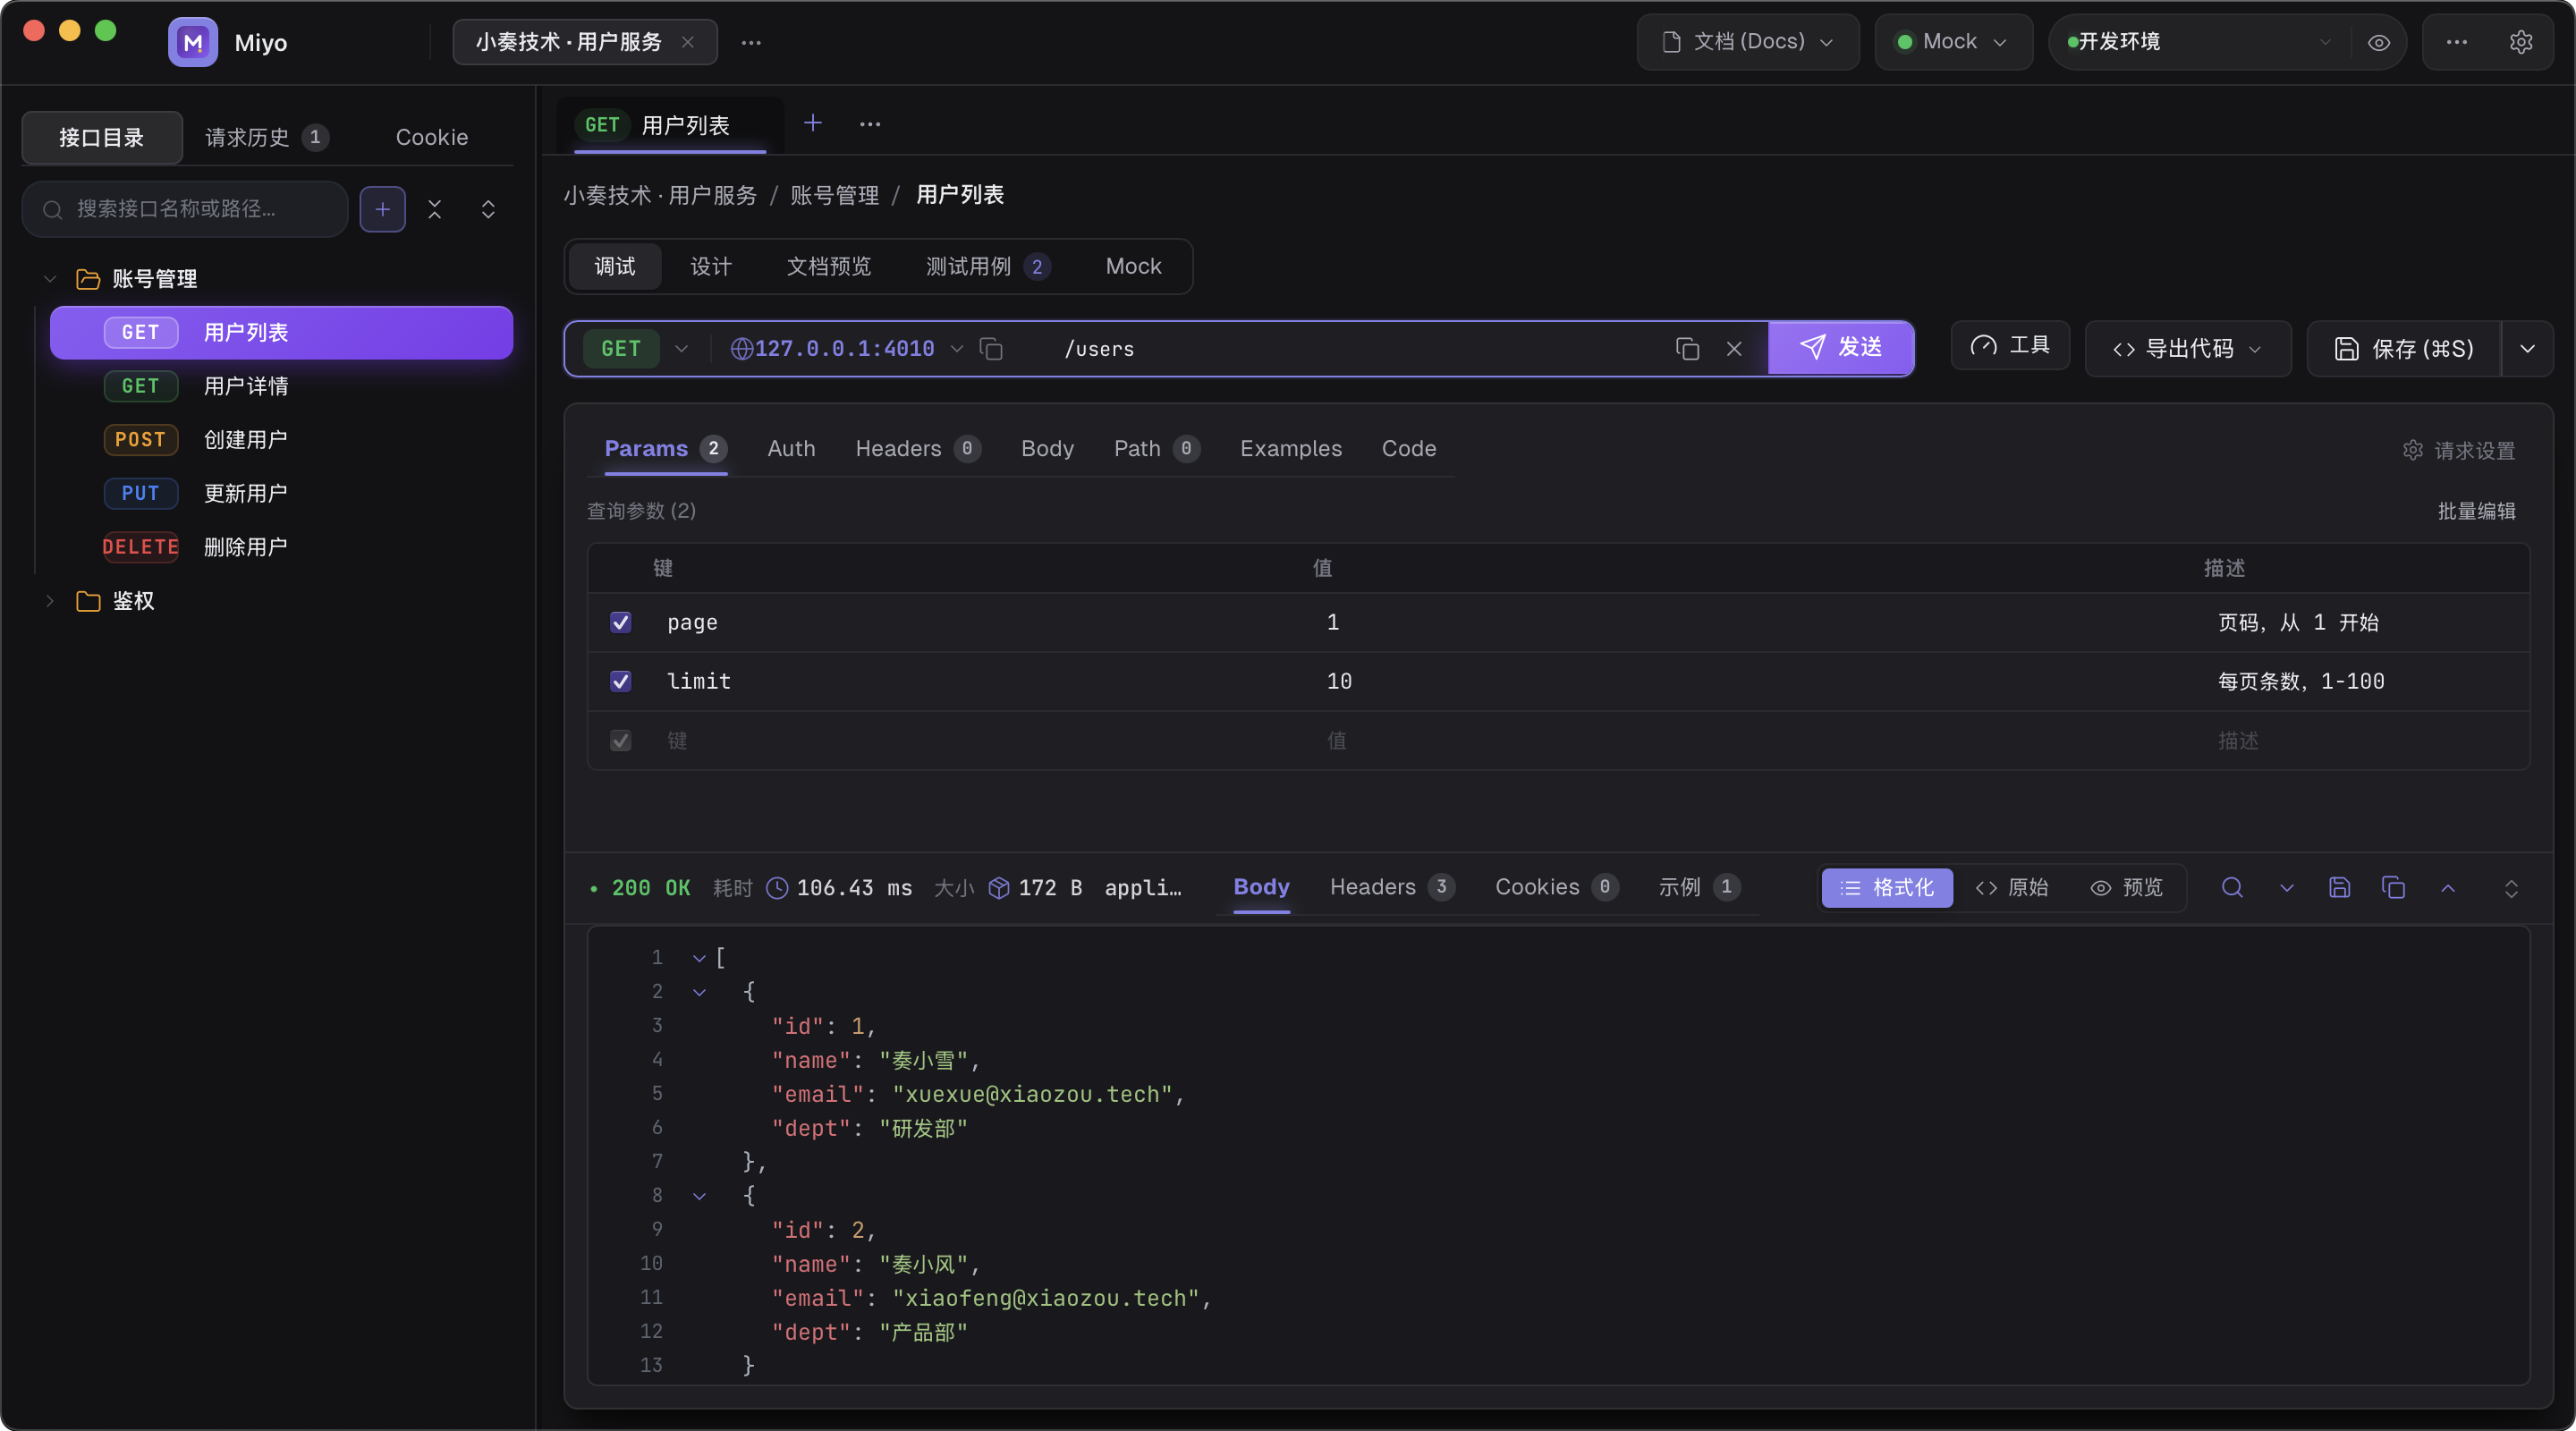Open 文档 (Docs) dropdown
Viewport: 2576px width, 1431px height.
point(1748,42)
